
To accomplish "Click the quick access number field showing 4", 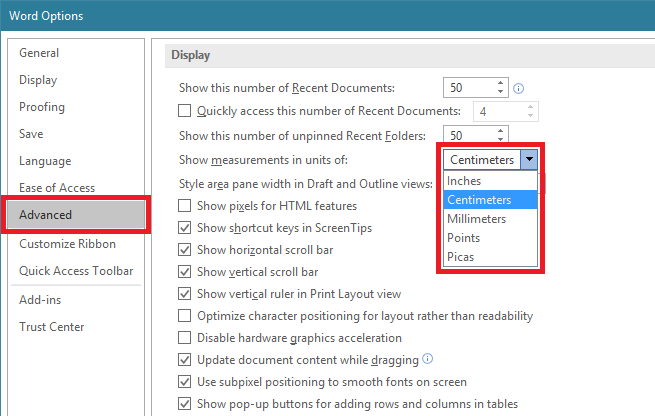I will coord(506,112).
